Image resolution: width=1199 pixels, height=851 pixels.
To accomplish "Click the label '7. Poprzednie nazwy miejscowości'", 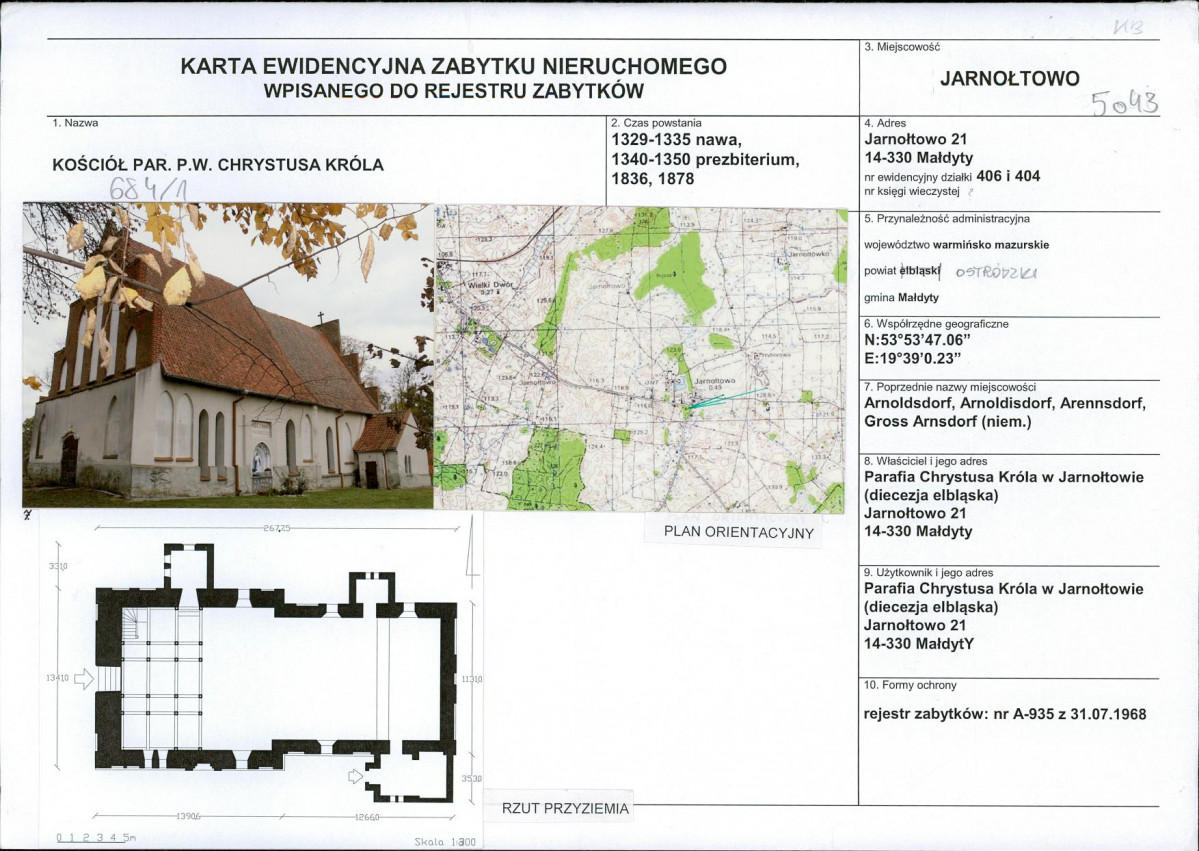I will click(x=950, y=387).
